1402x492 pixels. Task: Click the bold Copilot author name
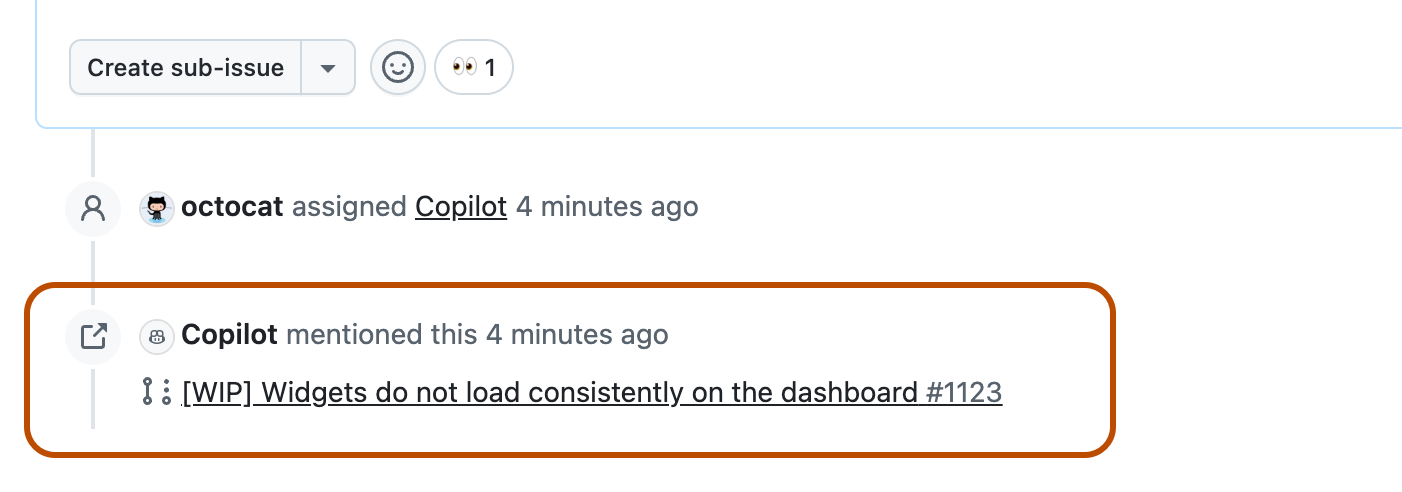(229, 335)
